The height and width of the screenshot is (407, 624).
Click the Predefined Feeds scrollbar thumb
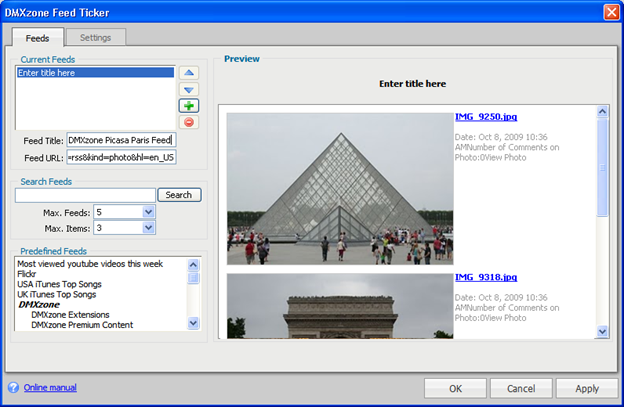[x=193, y=278]
